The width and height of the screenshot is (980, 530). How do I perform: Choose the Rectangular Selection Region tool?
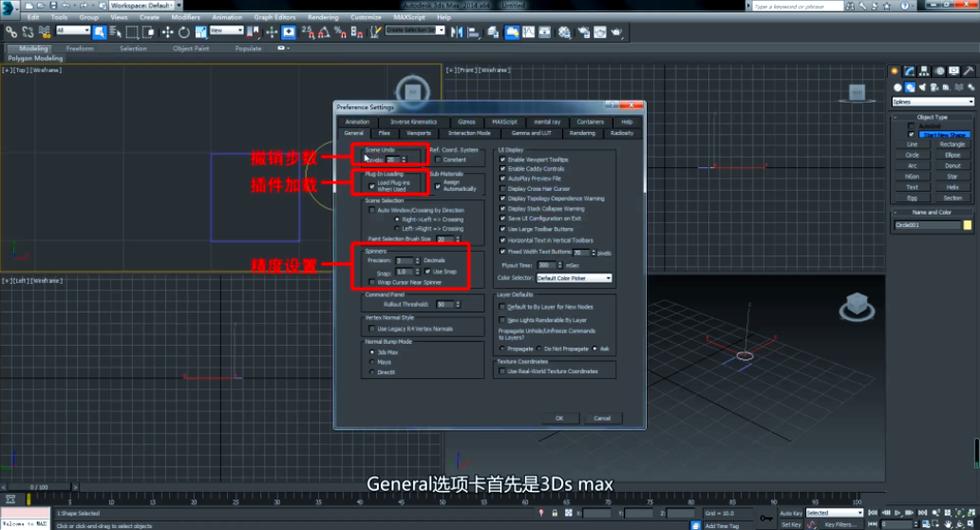pos(132,32)
